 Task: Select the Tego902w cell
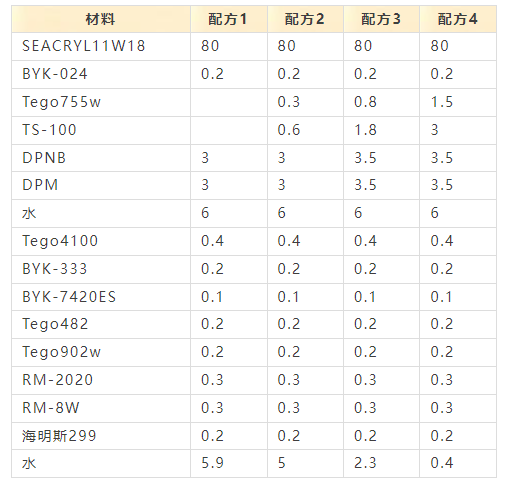pos(101,353)
